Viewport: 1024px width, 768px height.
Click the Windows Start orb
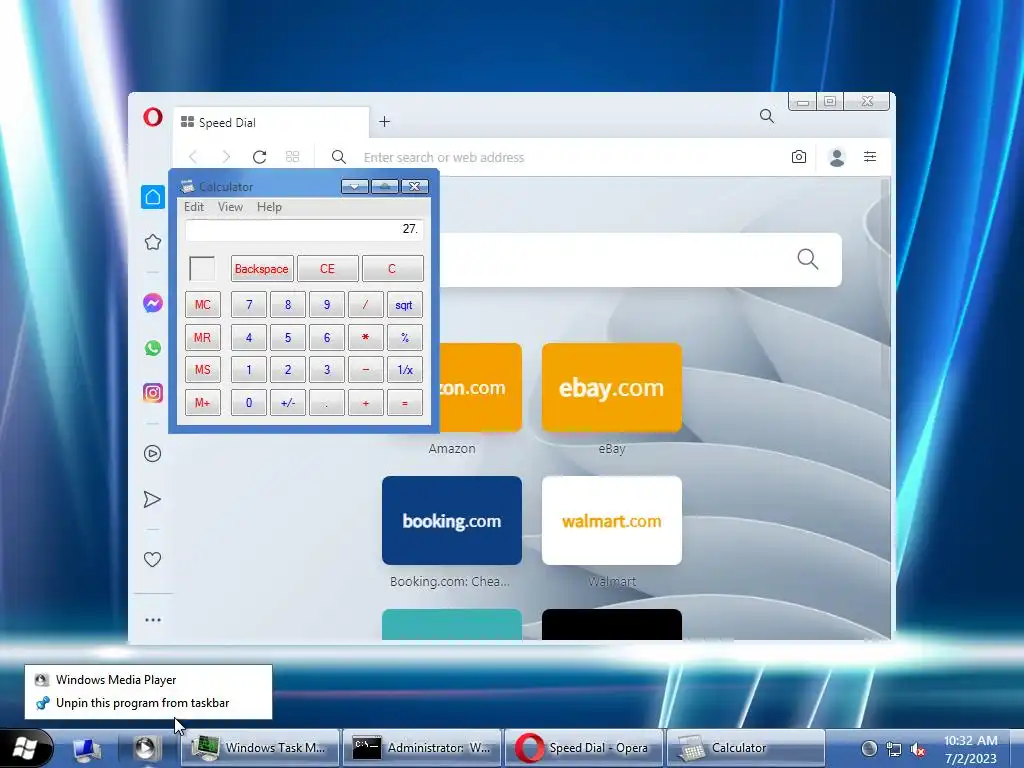coord(26,748)
